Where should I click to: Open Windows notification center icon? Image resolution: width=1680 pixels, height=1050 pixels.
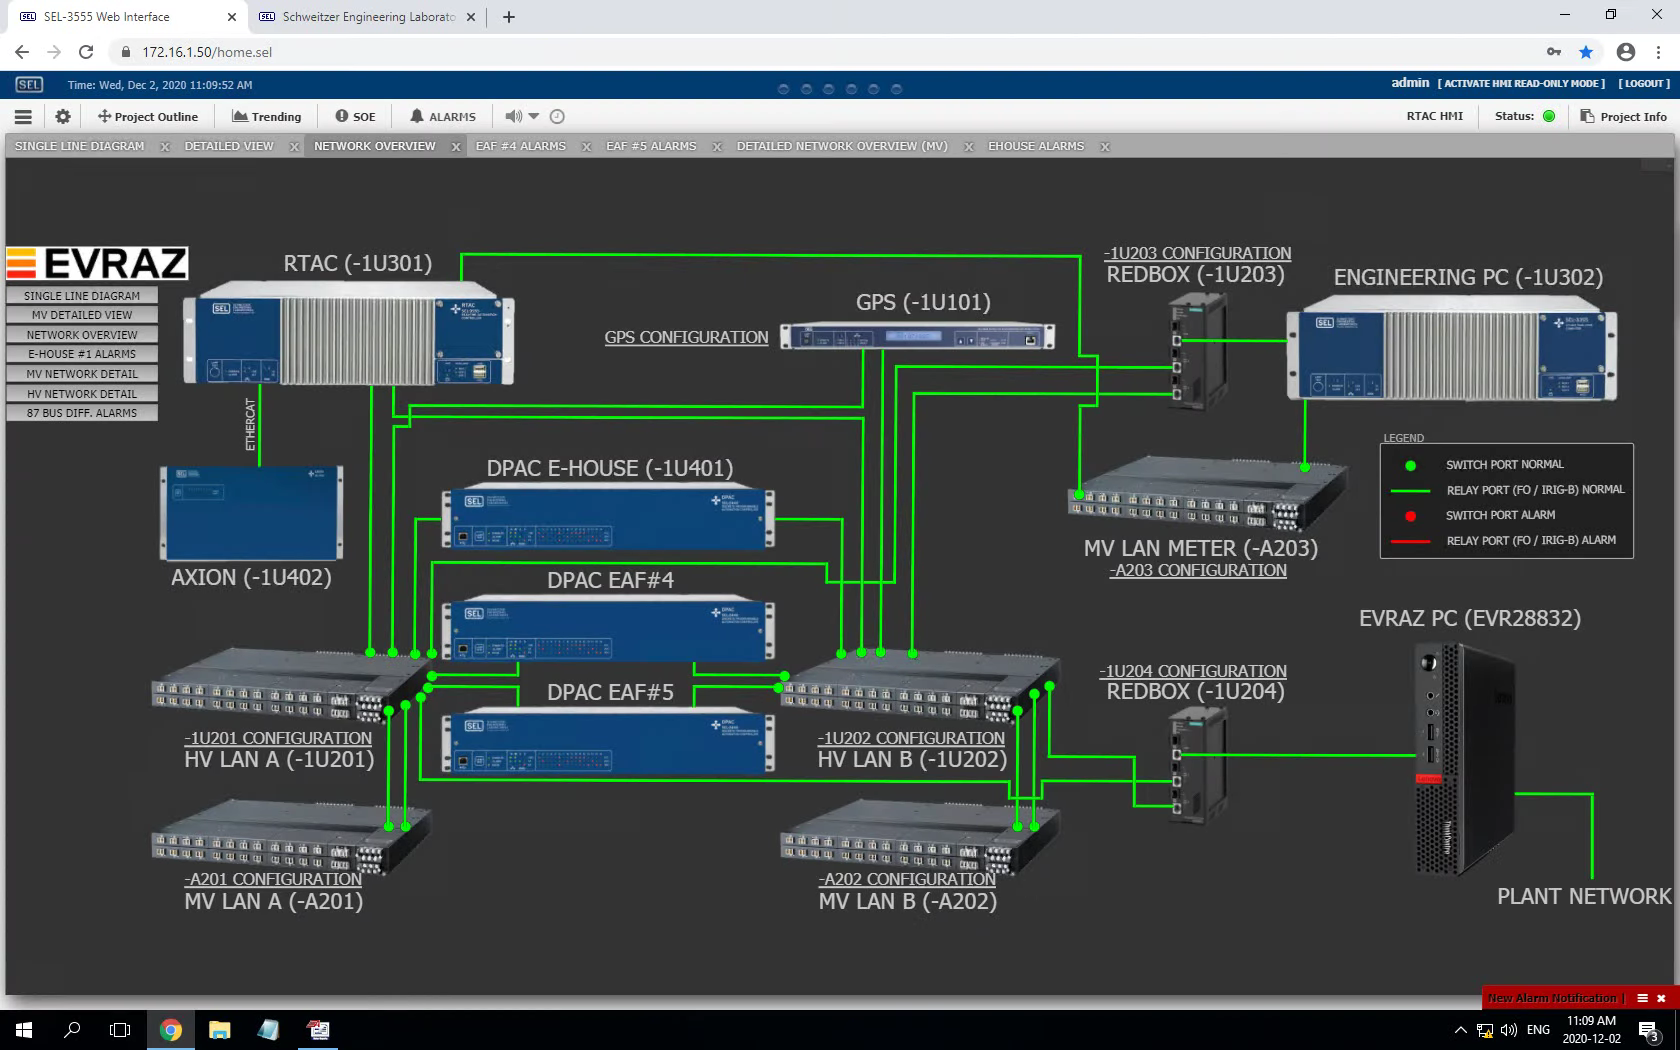click(1649, 1031)
